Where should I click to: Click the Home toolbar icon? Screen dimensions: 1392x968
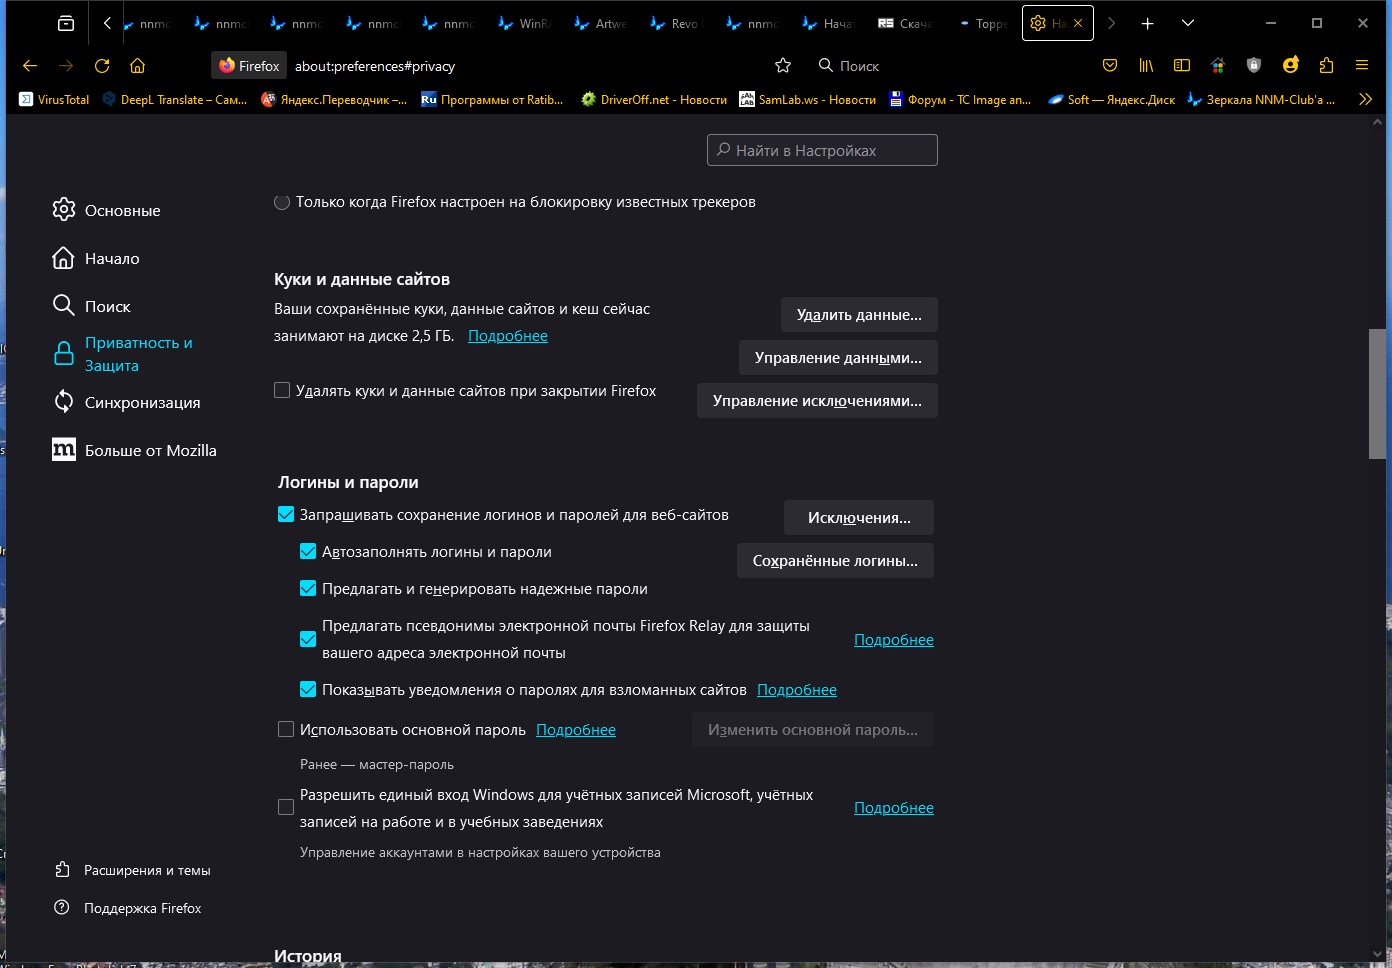[138, 66]
